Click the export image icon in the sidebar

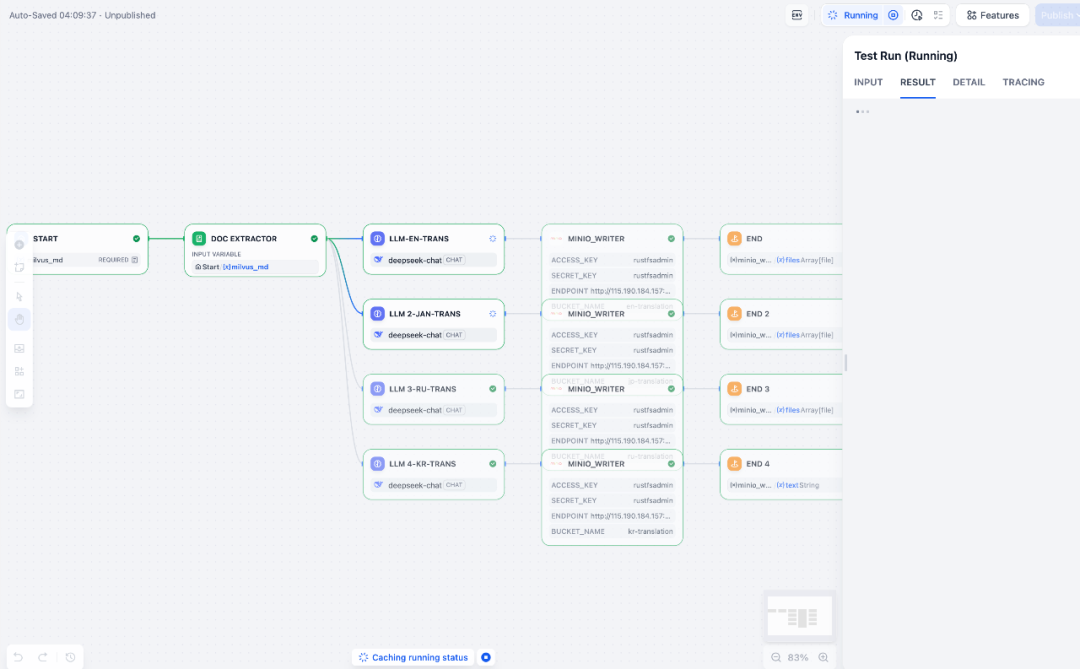pyautogui.click(x=19, y=348)
